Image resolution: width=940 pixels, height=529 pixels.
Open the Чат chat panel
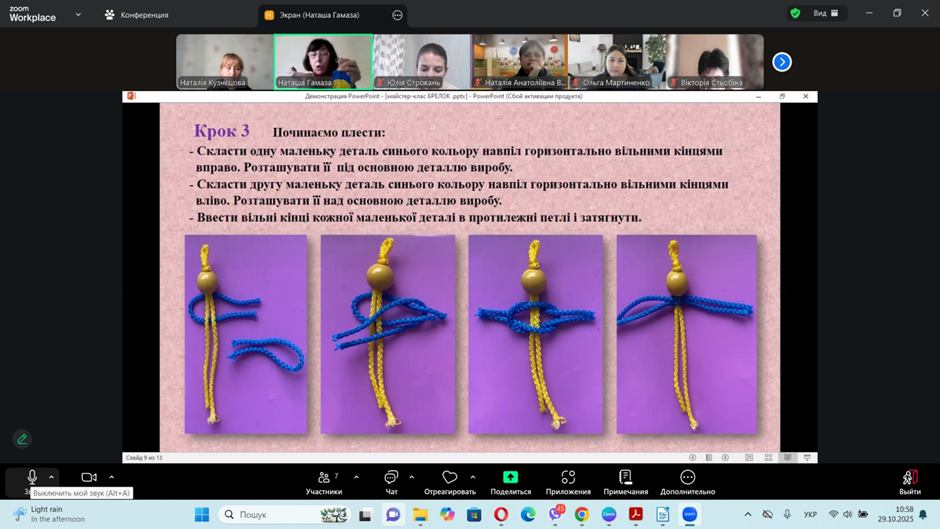pyautogui.click(x=391, y=481)
